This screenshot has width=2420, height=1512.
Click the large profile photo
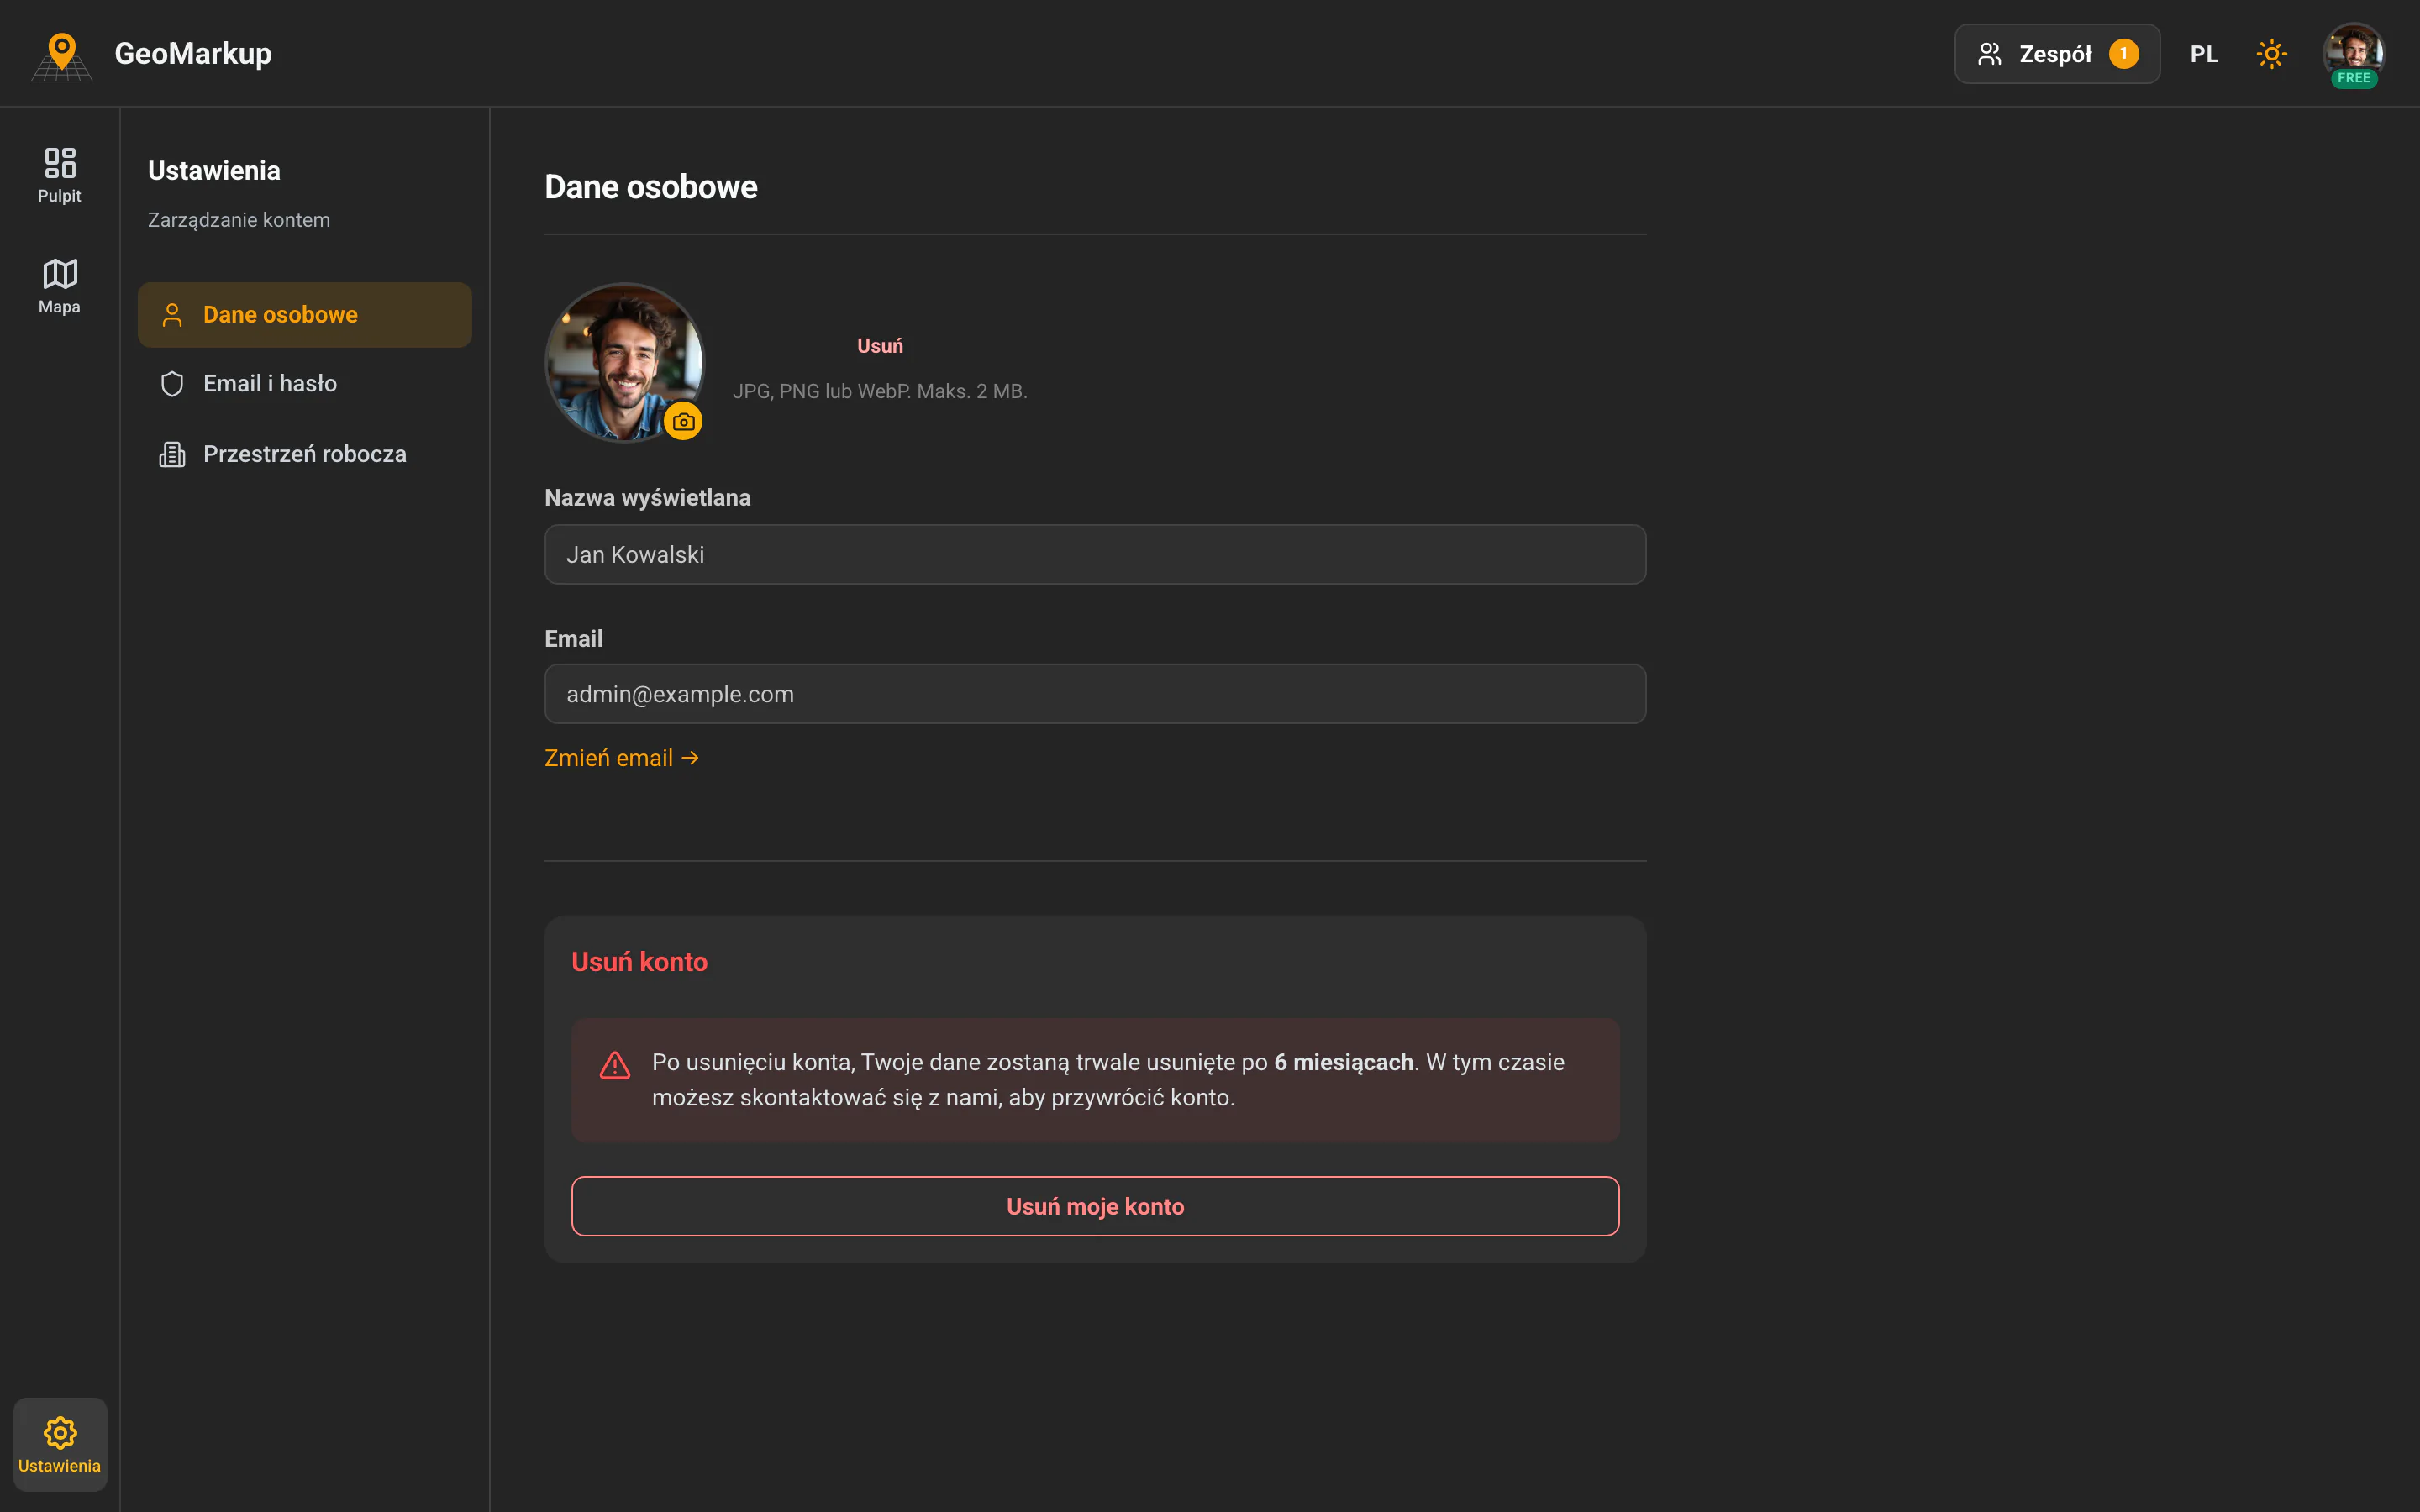625,362
